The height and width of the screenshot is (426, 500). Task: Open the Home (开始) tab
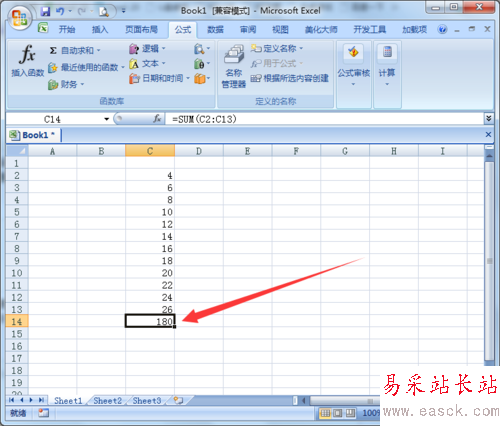point(67,30)
